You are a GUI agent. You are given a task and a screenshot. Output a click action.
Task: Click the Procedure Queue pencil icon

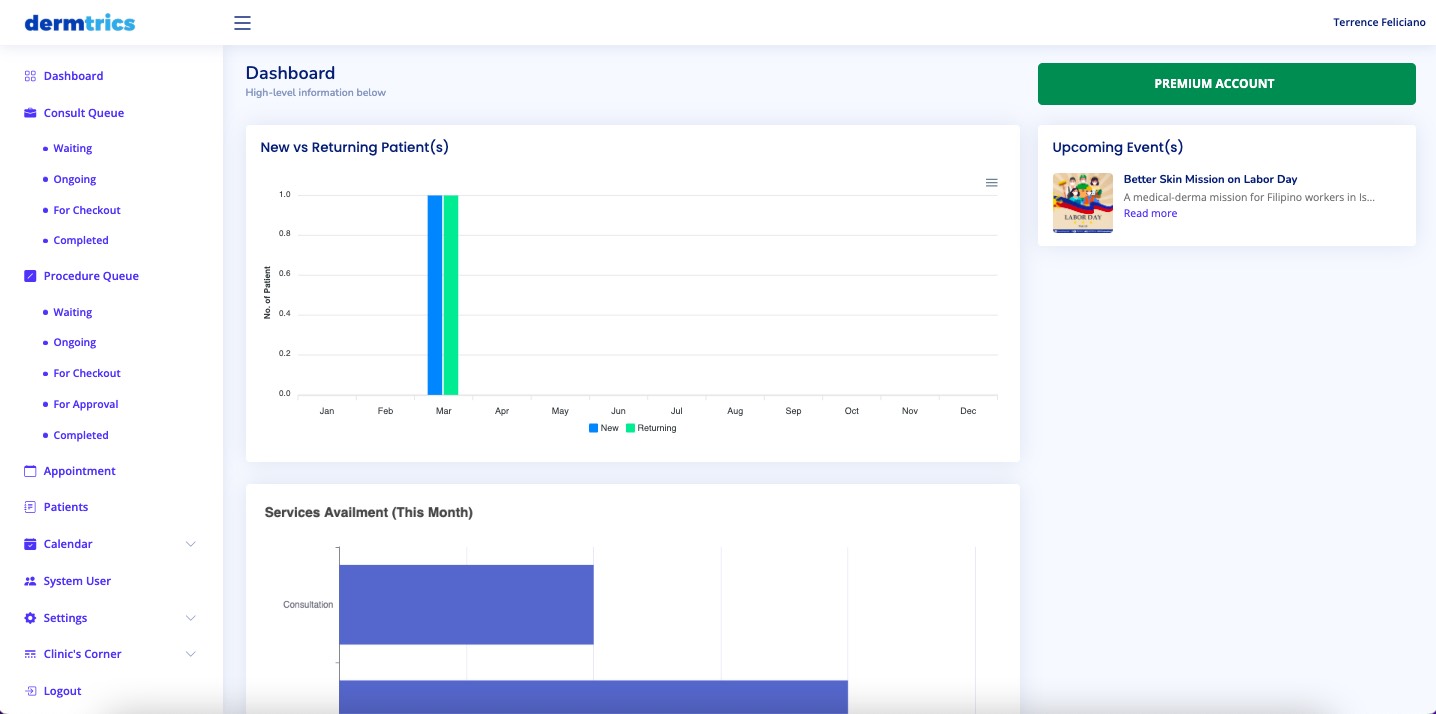click(30, 276)
